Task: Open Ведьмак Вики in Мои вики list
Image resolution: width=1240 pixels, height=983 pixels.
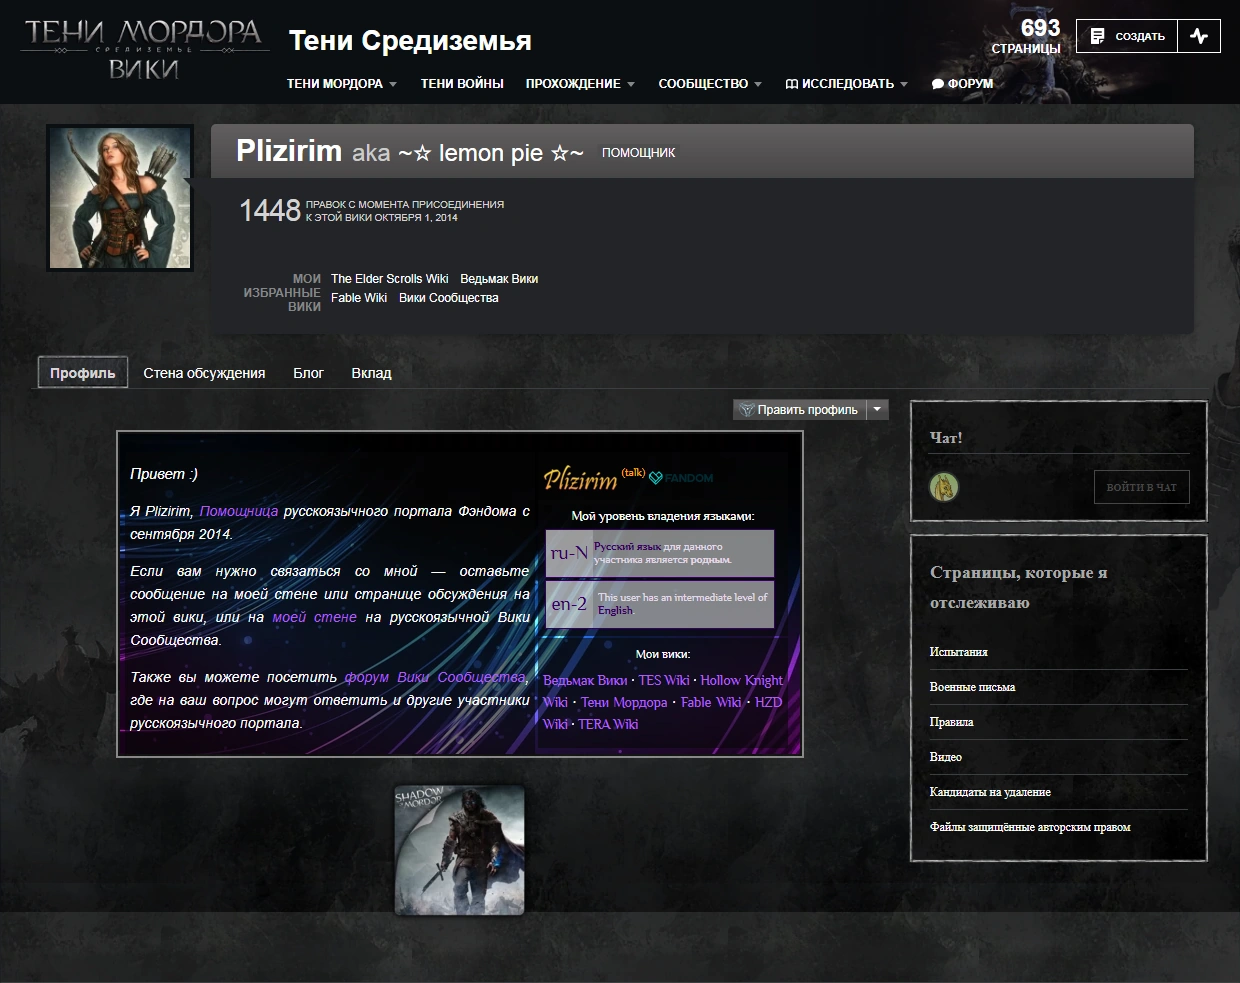Action: click(x=585, y=680)
